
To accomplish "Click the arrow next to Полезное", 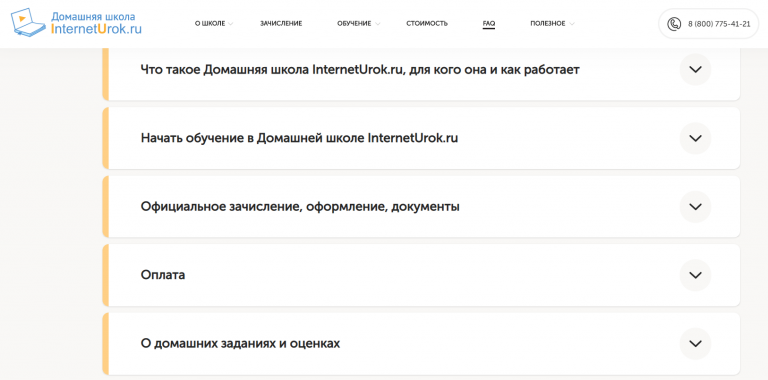I will click(572, 24).
